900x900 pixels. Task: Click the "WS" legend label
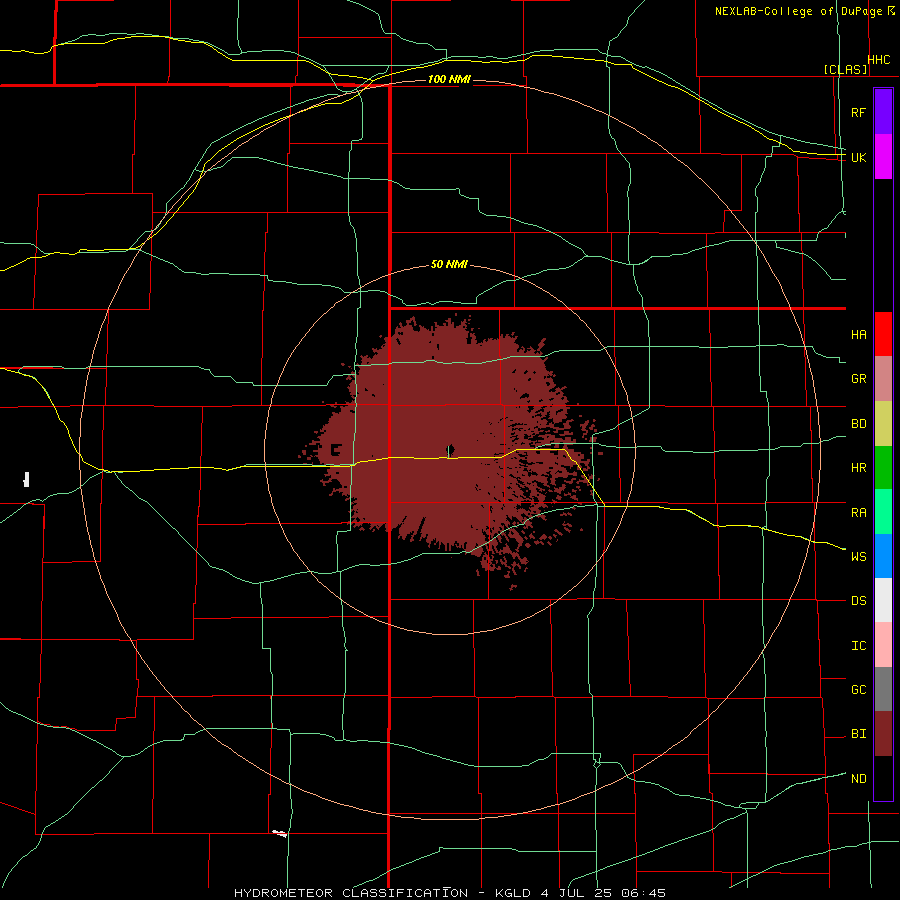click(859, 557)
